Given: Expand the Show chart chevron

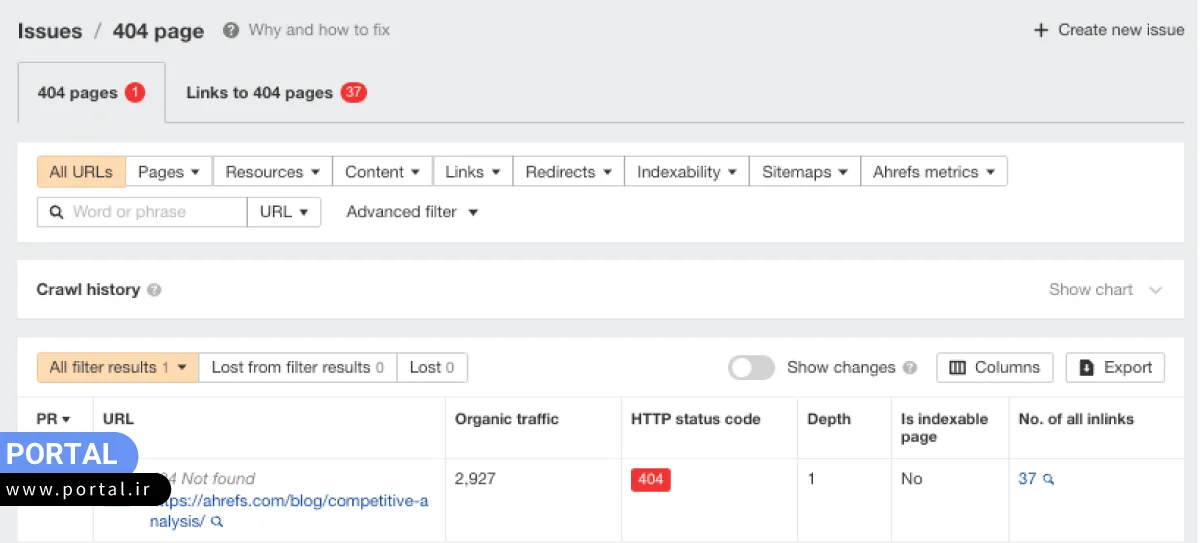Looking at the screenshot, I should (1156, 290).
